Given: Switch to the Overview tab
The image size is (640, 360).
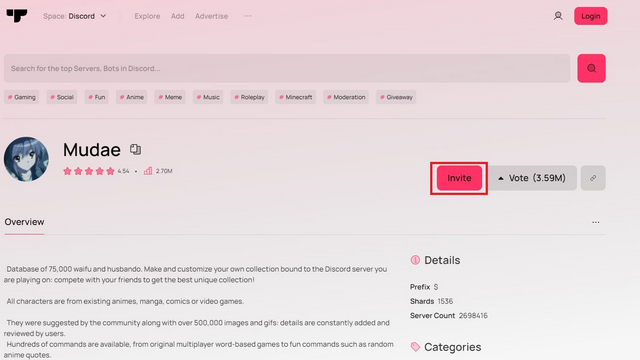Looking at the screenshot, I should click(24, 222).
